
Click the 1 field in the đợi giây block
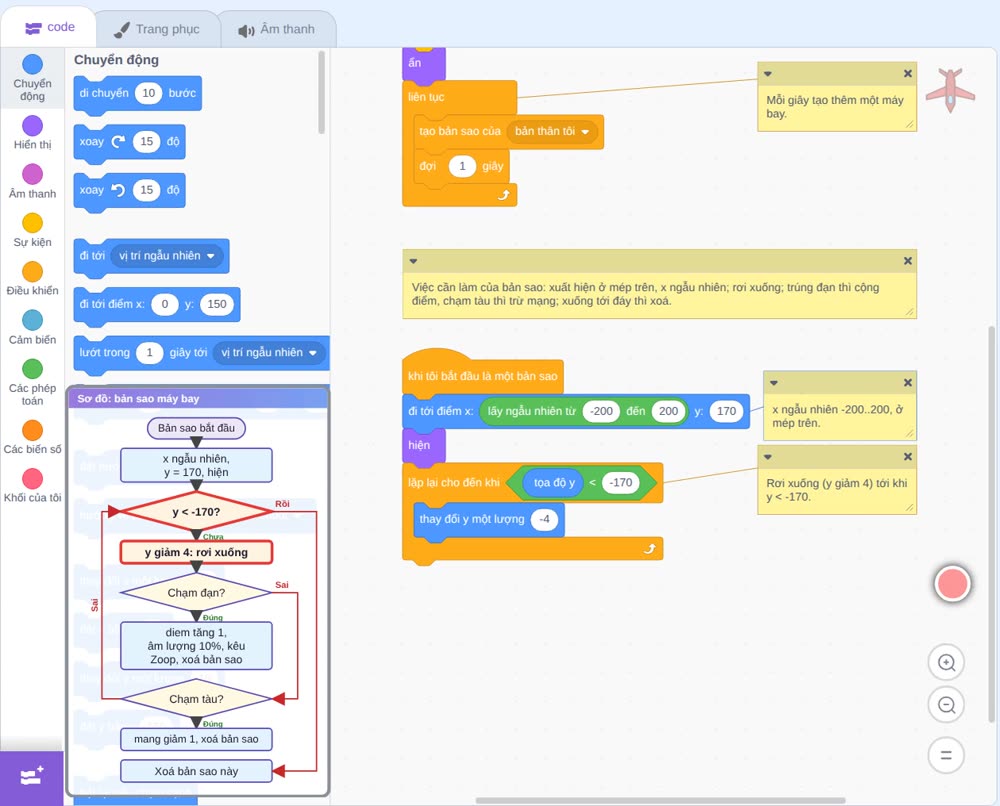[x=462, y=166]
